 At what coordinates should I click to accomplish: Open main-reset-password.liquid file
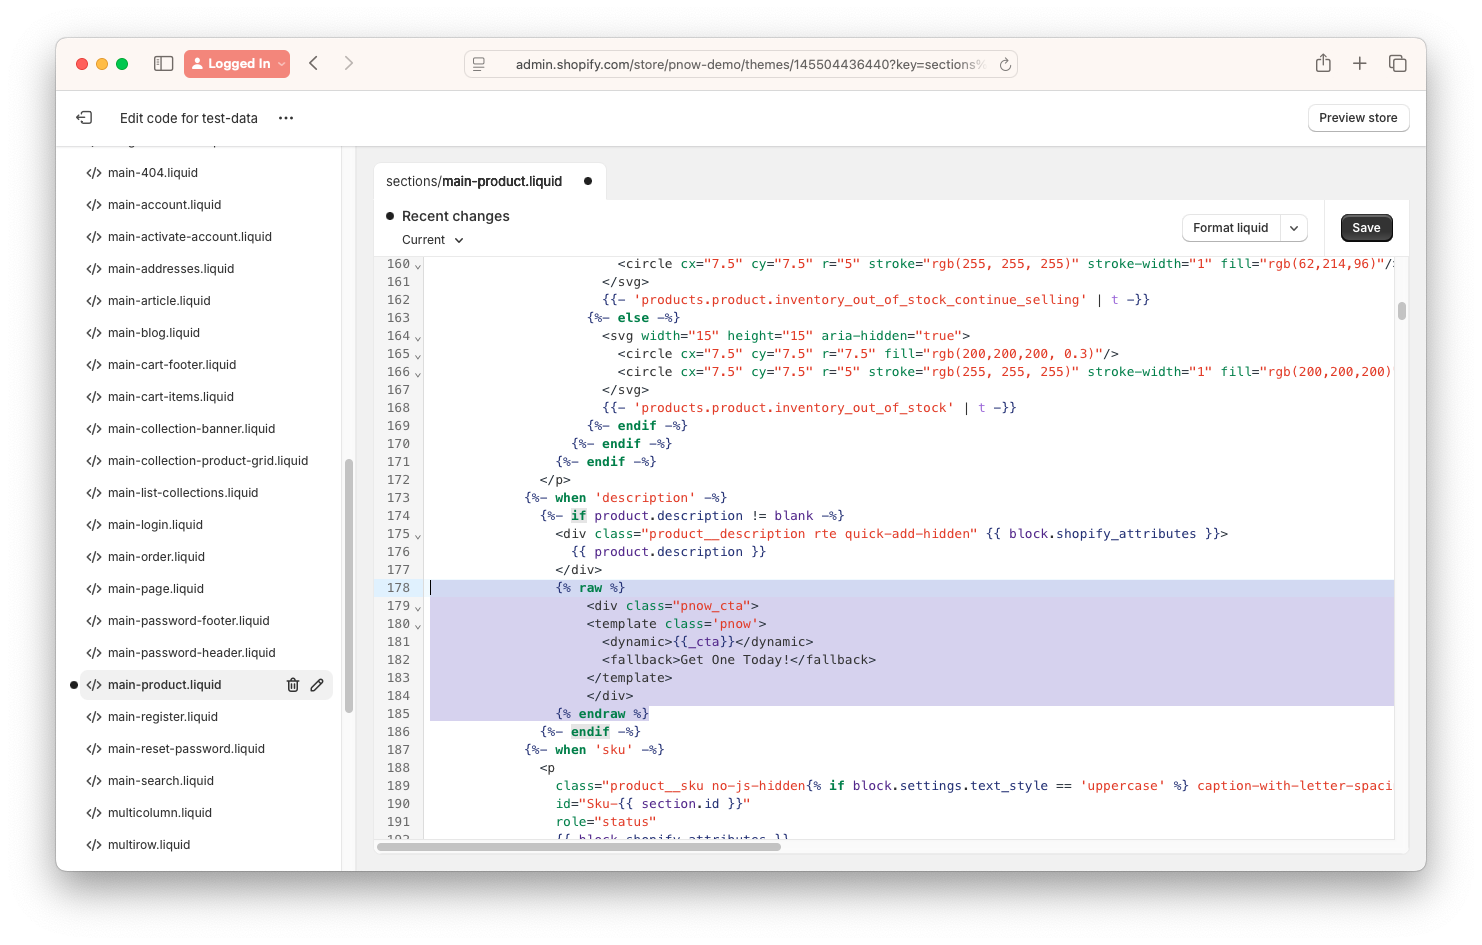(186, 749)
